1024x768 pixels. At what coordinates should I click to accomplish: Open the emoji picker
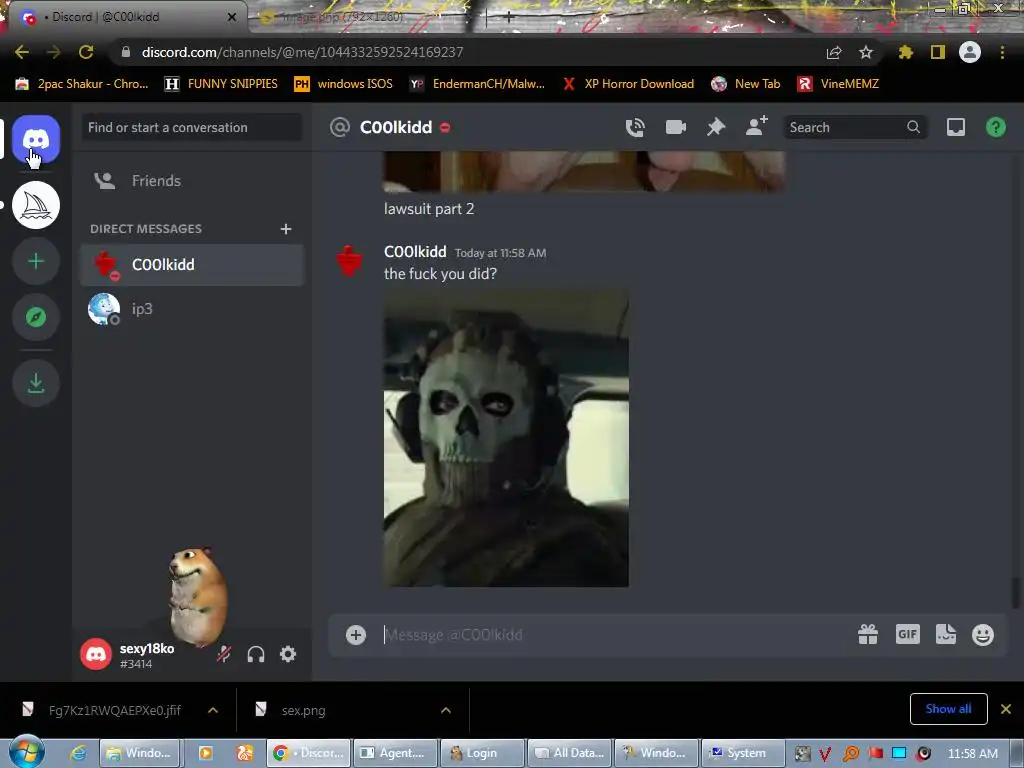tap(983, 635)
